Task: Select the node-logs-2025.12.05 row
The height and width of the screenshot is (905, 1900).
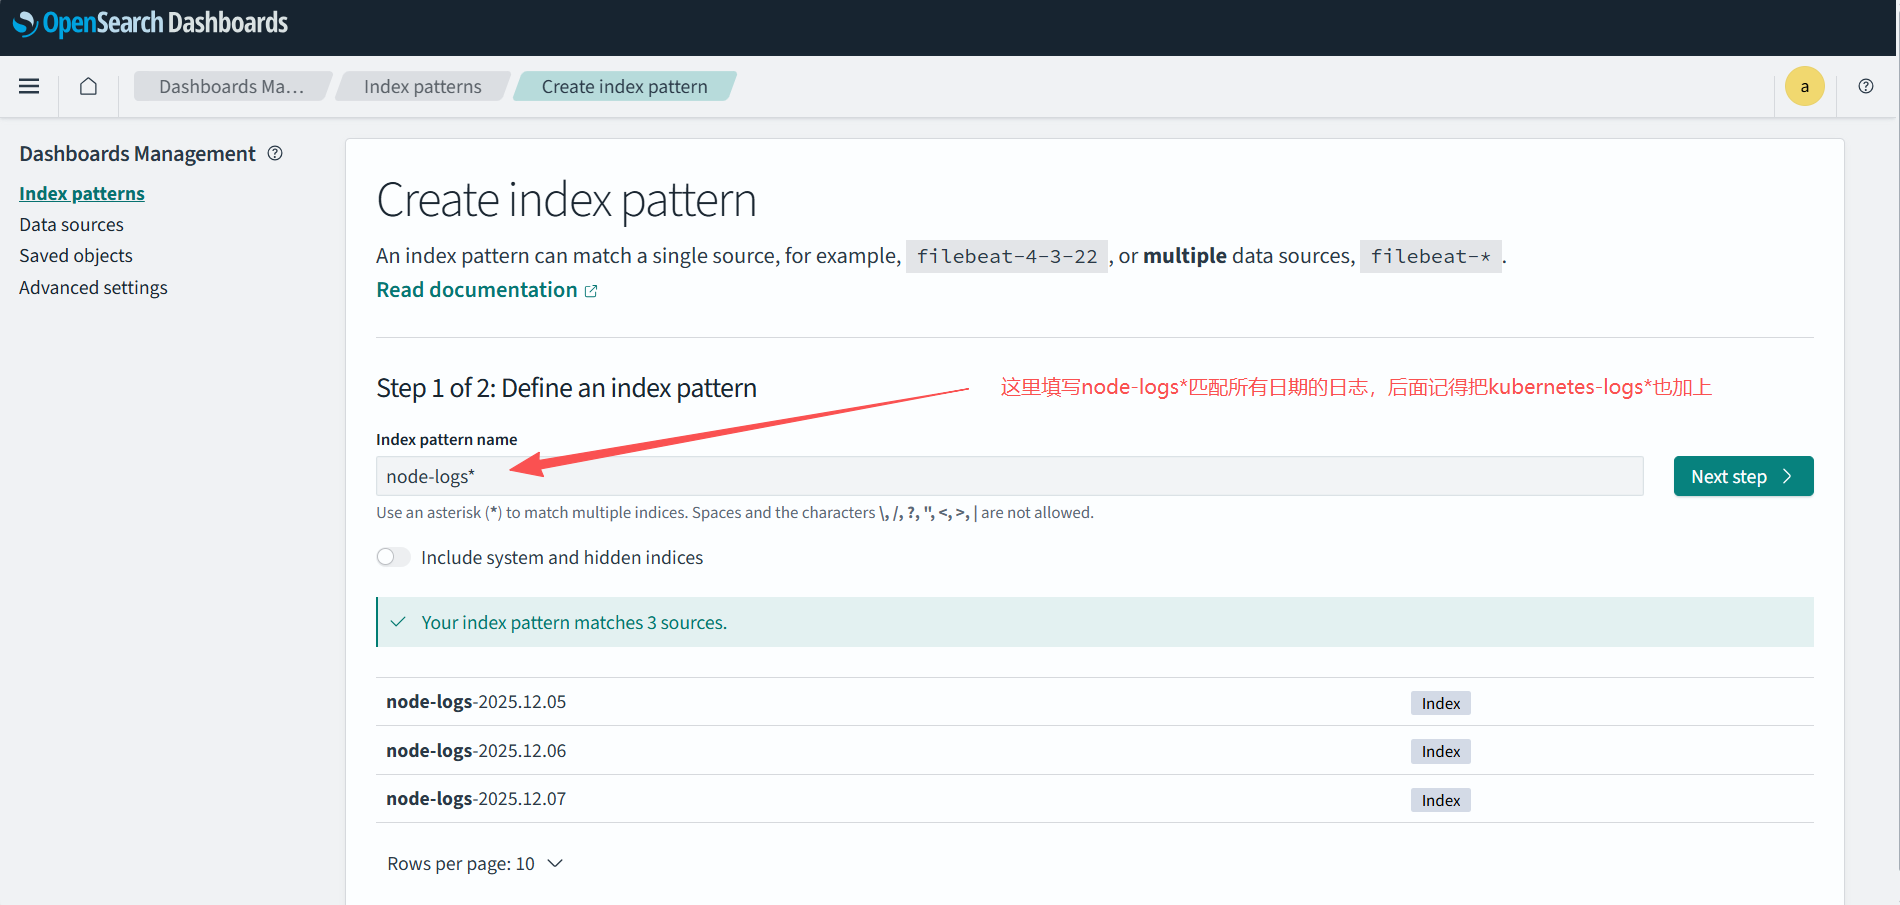Action: tap(1094, 702)
